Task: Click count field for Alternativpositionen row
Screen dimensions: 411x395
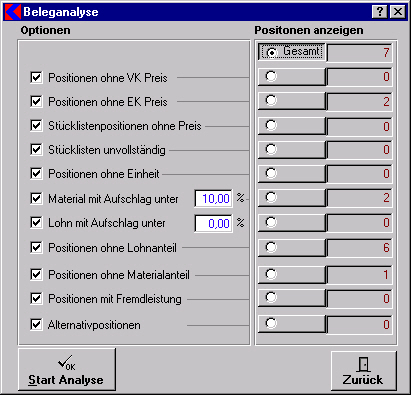Action: (359, 324)
